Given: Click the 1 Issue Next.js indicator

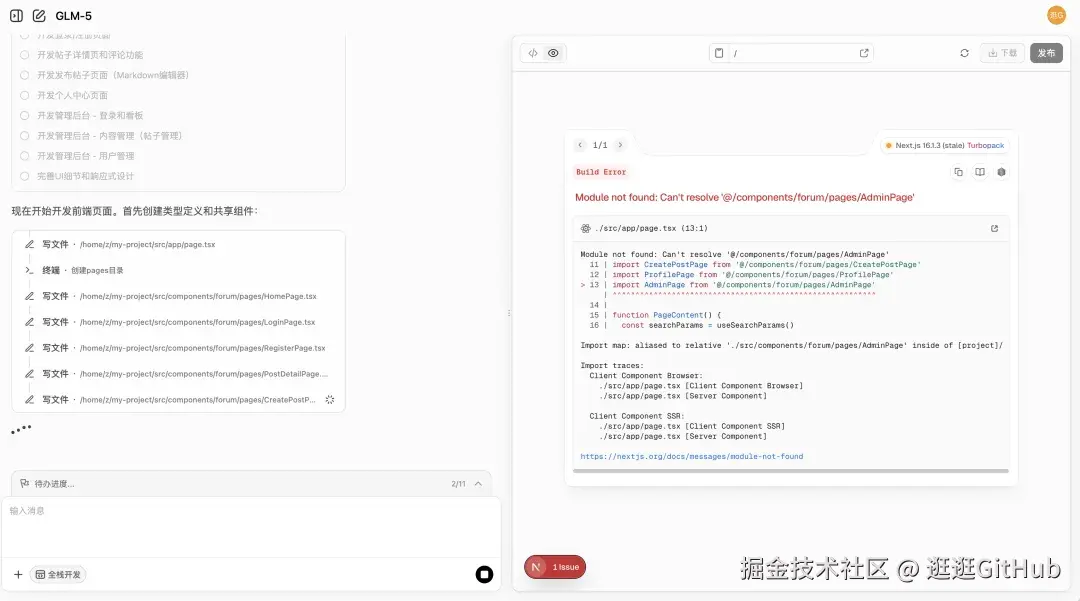Looking at the screenshot, I should tap(555, 567).
